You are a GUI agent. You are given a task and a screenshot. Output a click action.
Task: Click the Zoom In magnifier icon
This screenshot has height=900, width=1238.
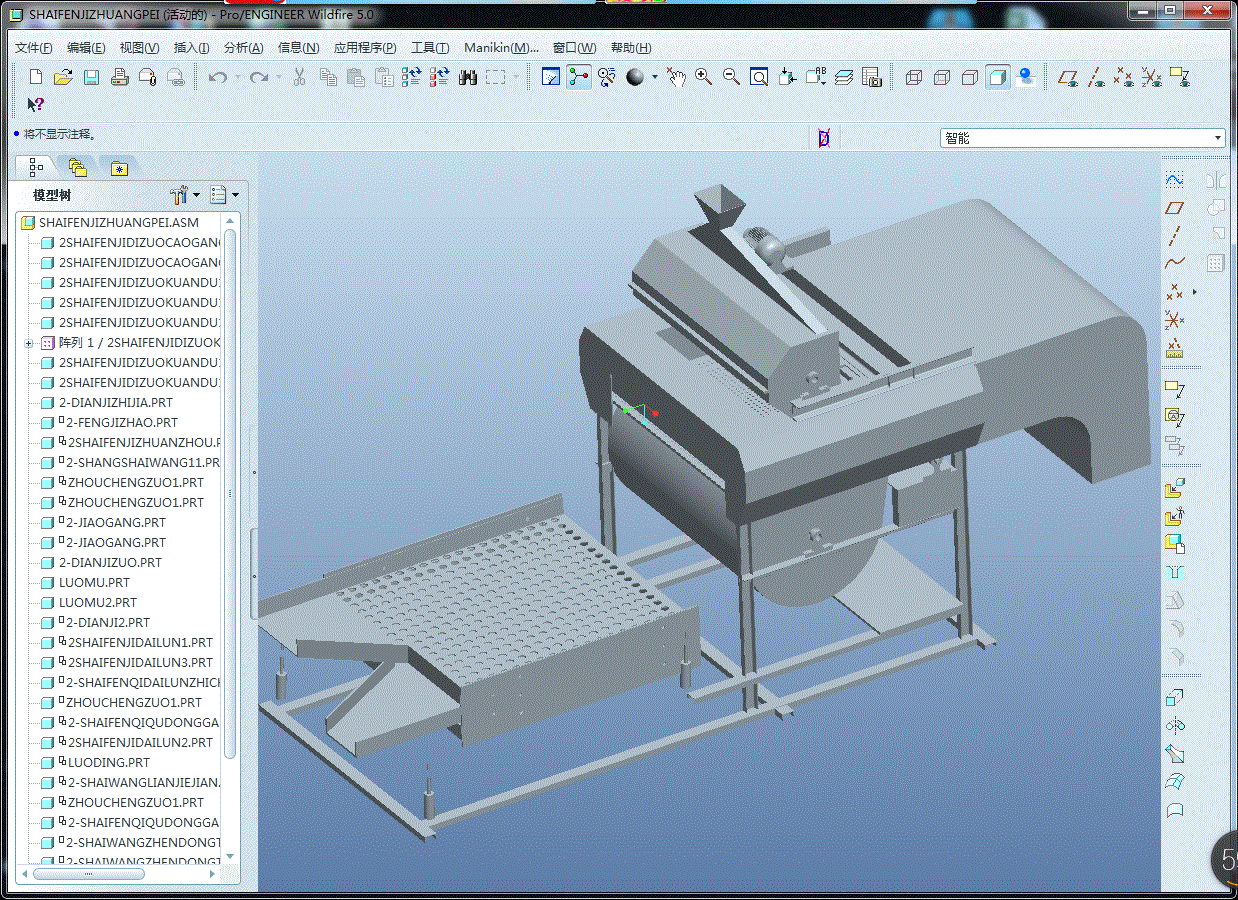pyautogui.click(x=703, y=77)
